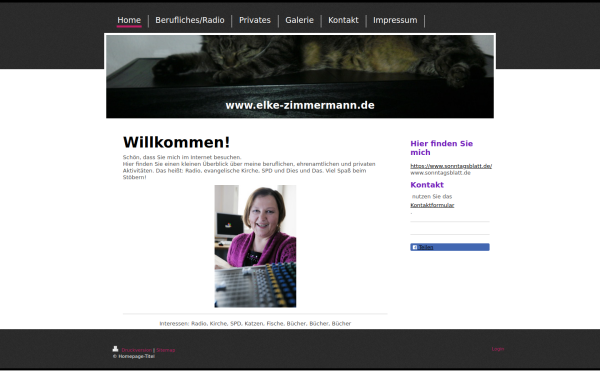Open the Impressum page
This screenshot has height=375, width=600.
point(395,20)
